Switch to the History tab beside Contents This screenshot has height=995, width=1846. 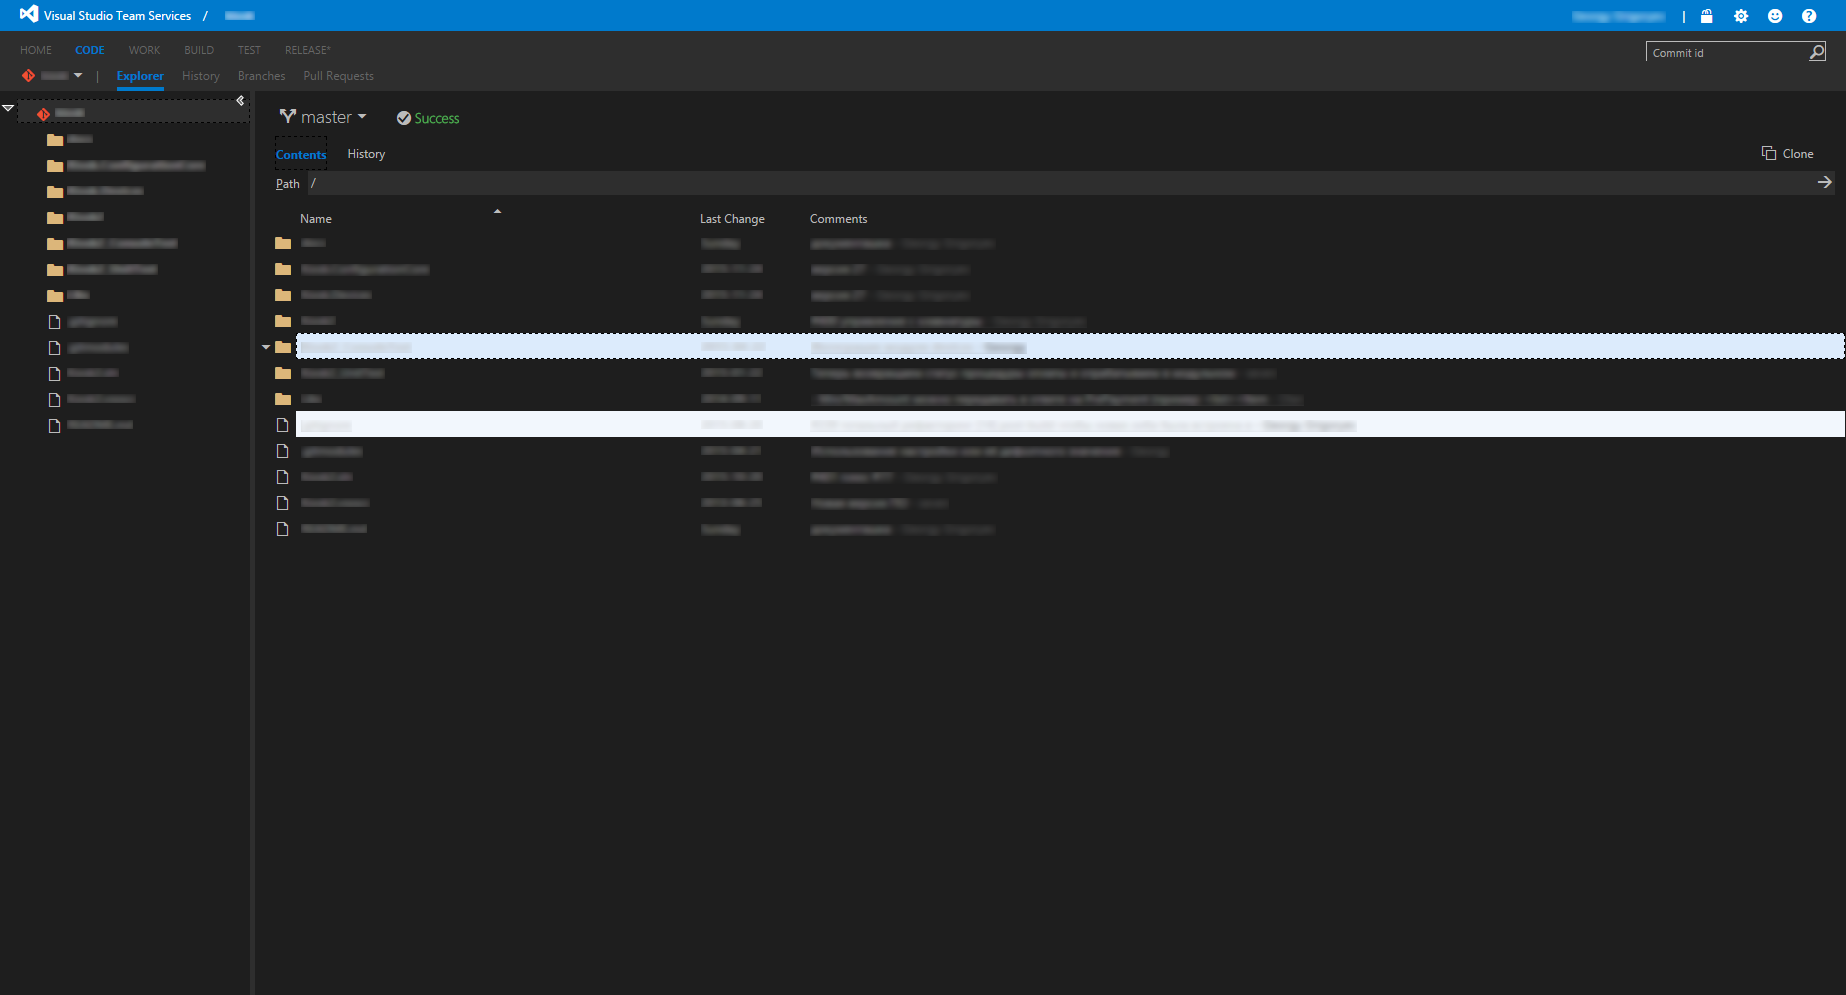click(x=366, y=154)
